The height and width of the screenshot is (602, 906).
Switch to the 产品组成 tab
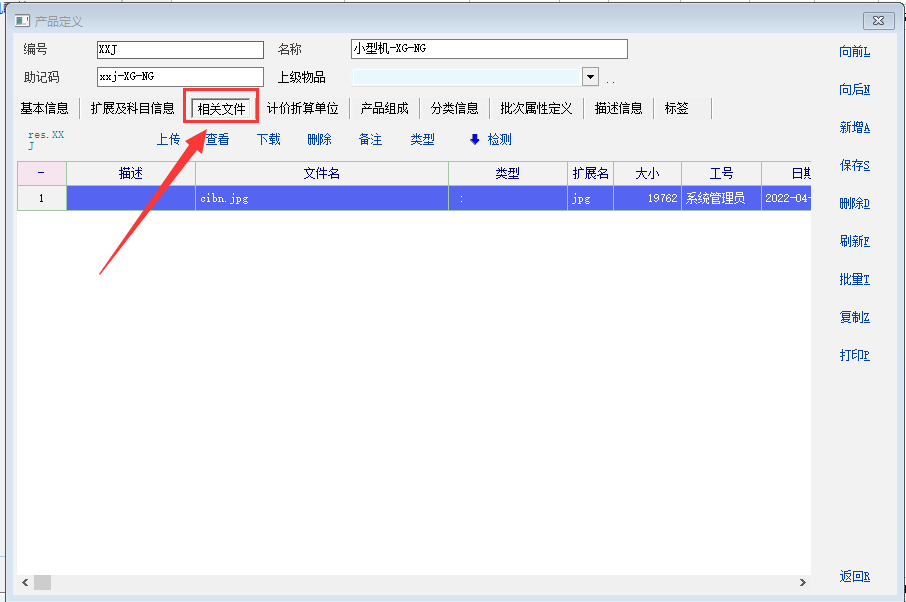tap(384, 108)
